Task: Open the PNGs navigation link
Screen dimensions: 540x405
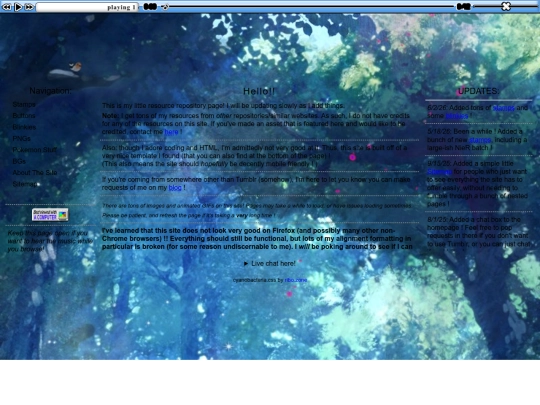Action: (21, 138)
